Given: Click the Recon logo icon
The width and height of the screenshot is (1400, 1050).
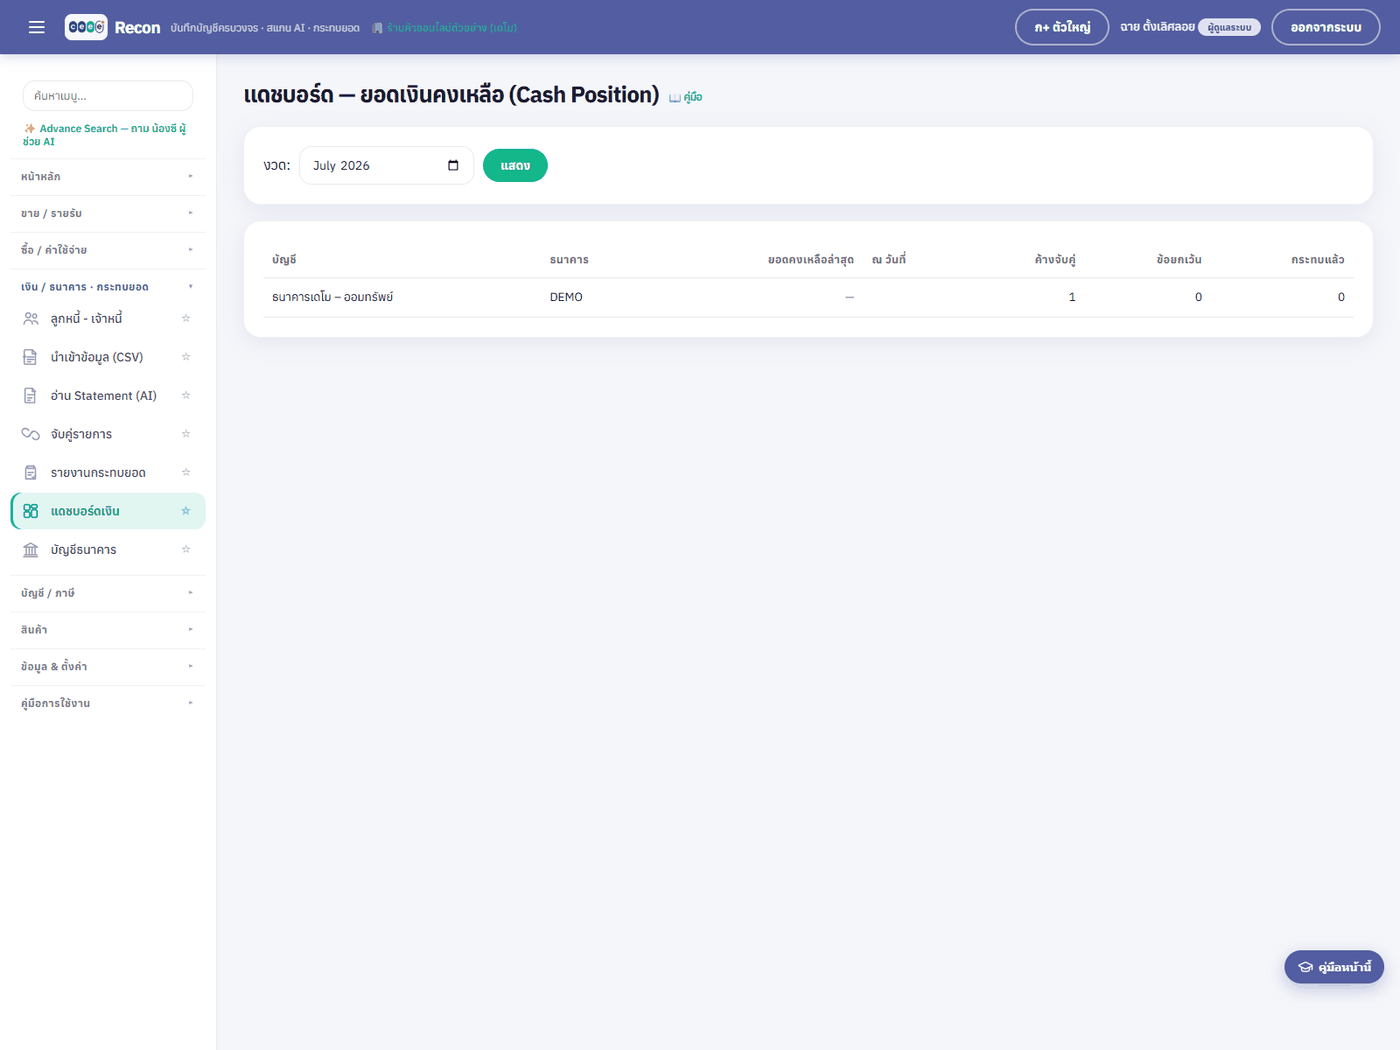Looking at the screenshot, I should click(86, 27).
